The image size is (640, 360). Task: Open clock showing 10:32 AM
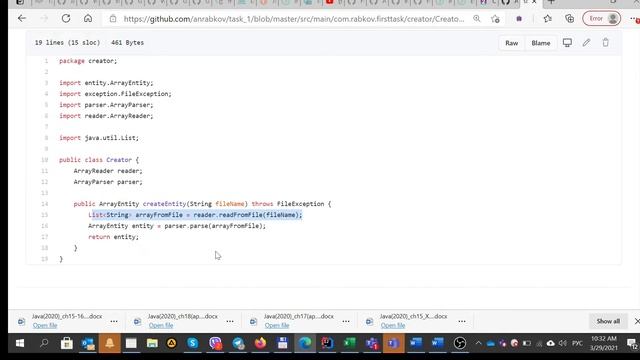tap(604, 343)
